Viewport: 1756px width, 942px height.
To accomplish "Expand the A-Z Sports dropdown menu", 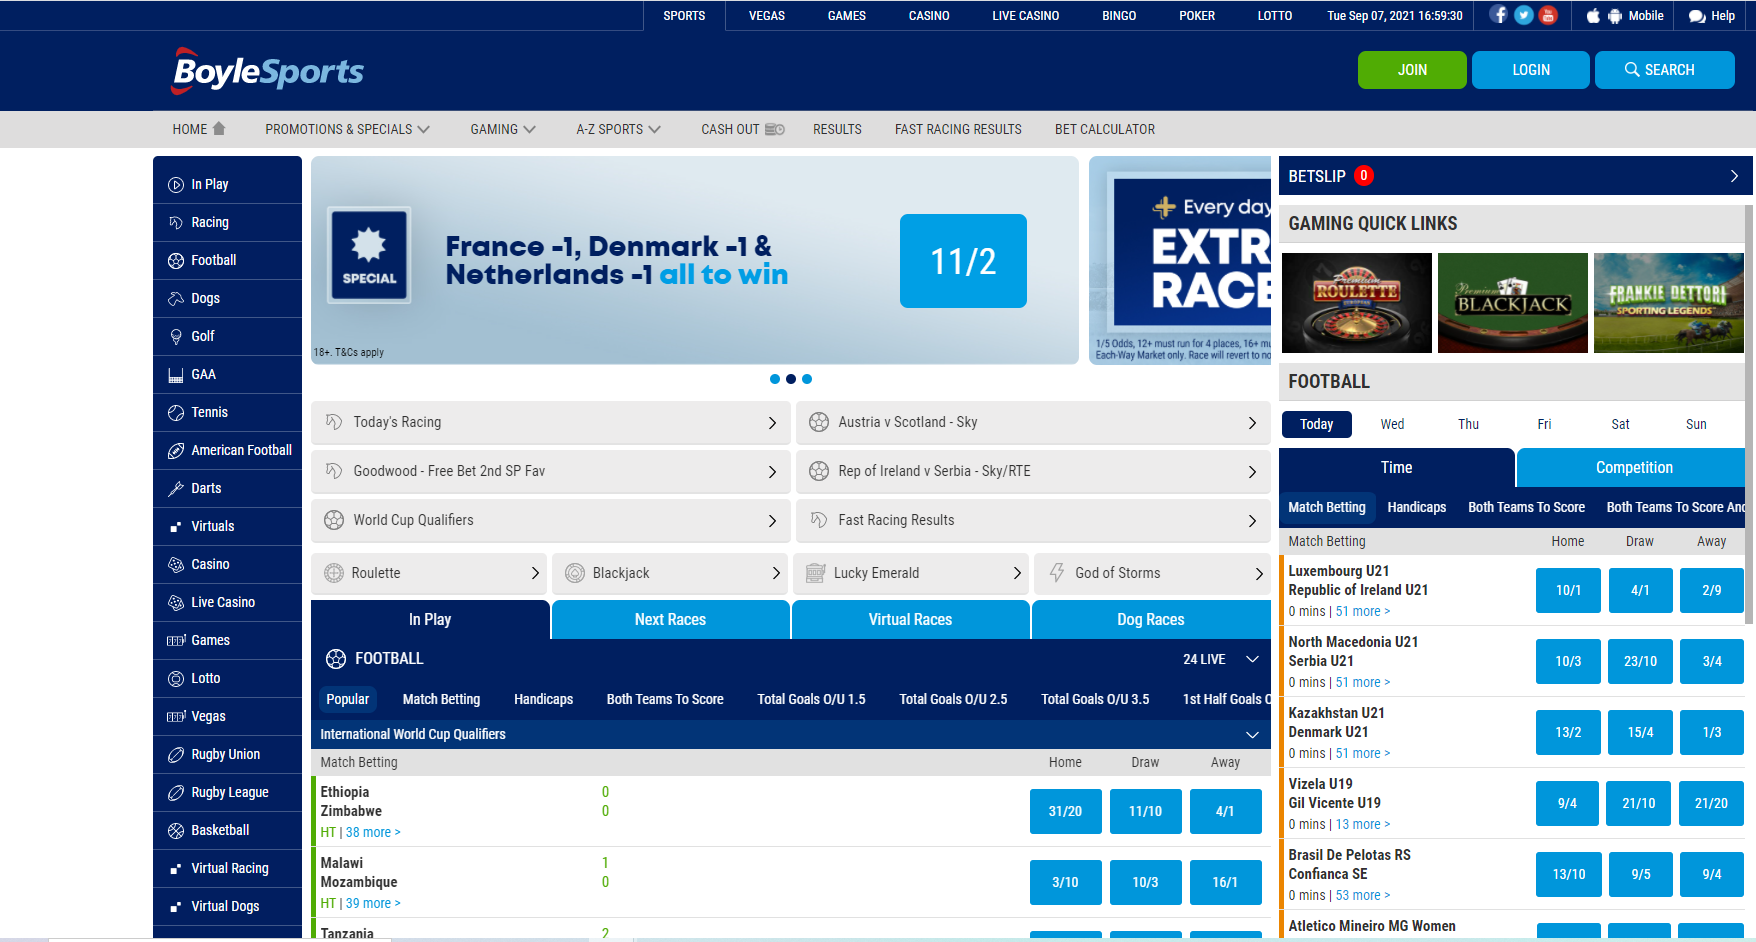I will click(x=618, y=129).
